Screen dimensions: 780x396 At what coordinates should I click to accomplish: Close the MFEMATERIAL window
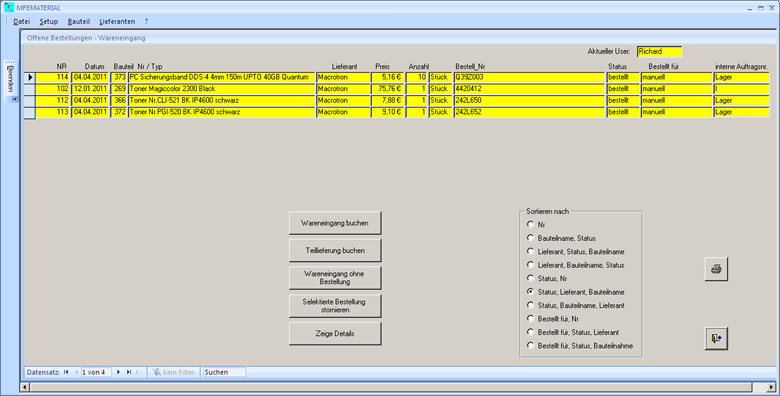pyautogui.click(x=772, y=8)
